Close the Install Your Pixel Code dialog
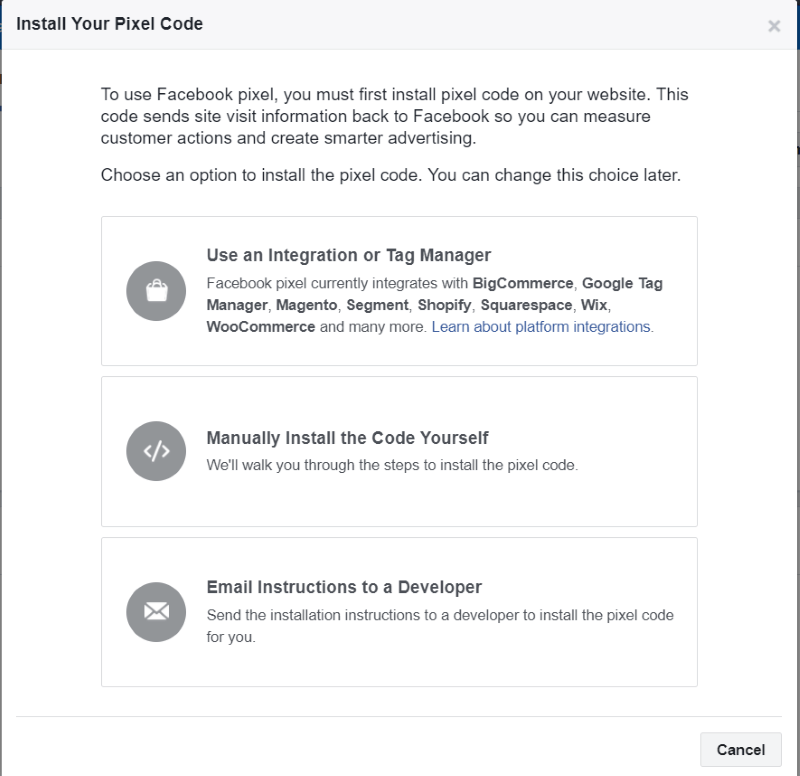This screenshot has width=800, height=776. (774, 26)
